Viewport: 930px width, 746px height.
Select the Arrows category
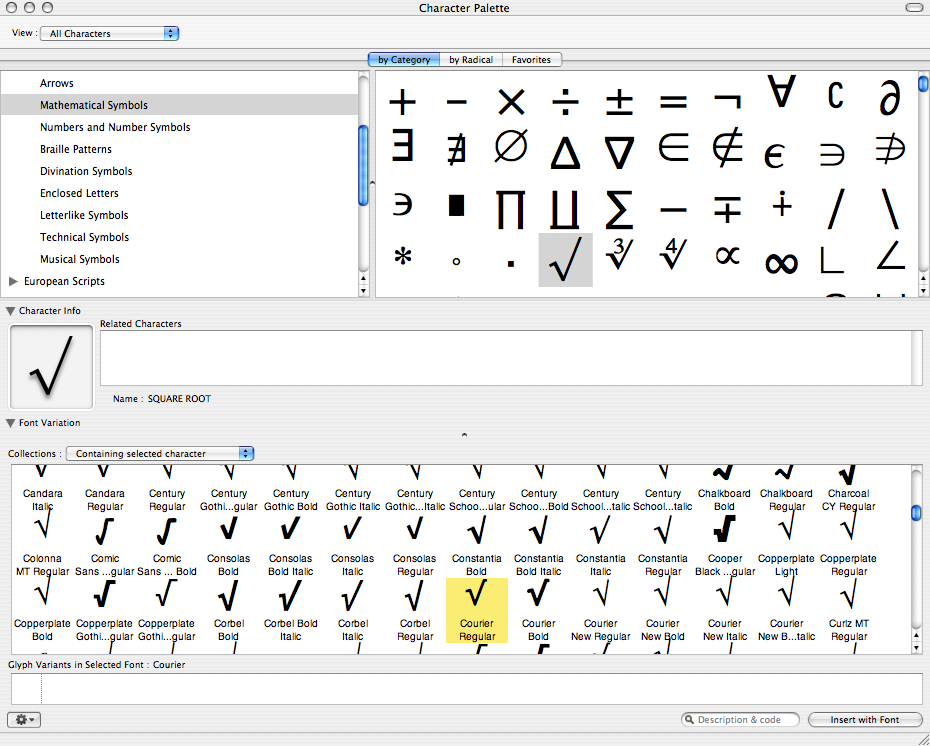(x=179, y=83)
